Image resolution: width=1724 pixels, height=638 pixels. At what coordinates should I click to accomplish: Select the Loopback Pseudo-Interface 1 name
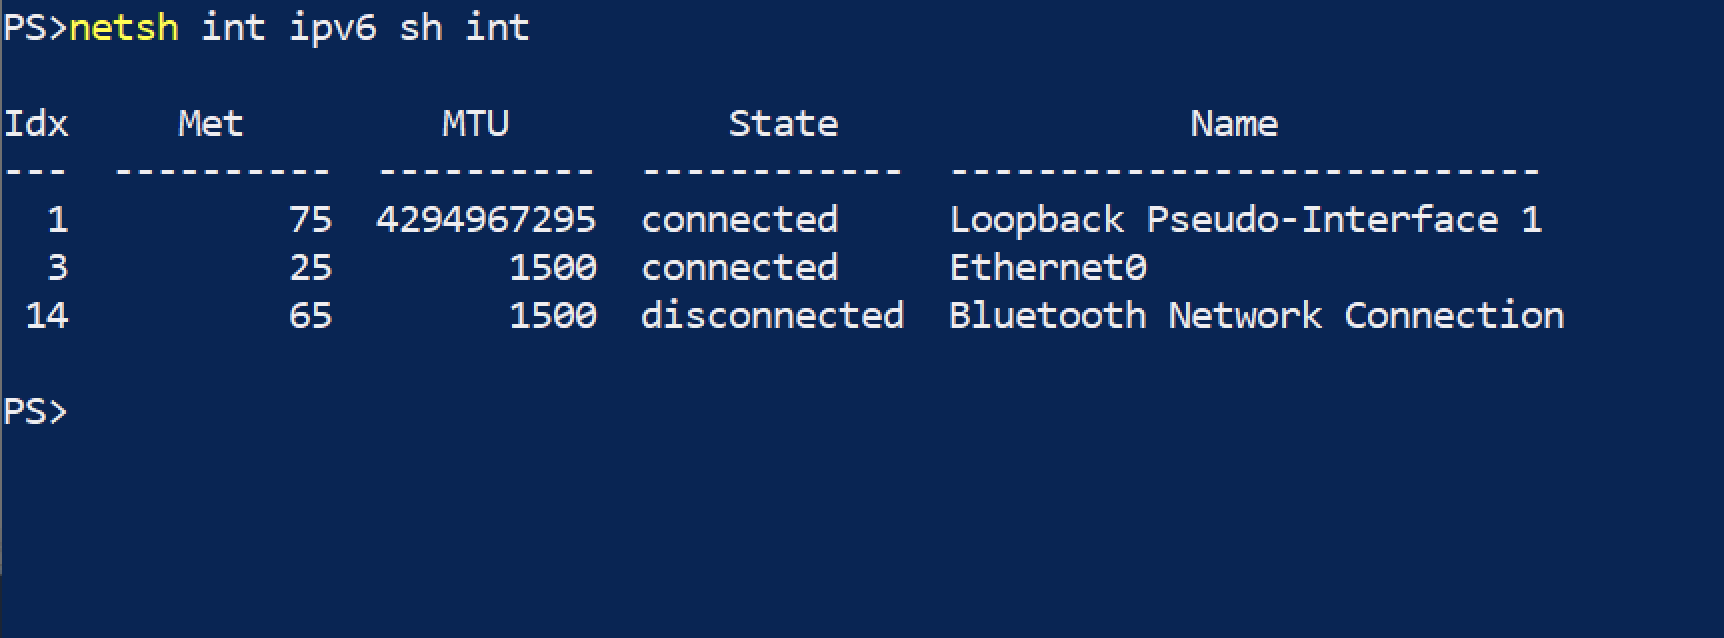(x=1245, y=220)
